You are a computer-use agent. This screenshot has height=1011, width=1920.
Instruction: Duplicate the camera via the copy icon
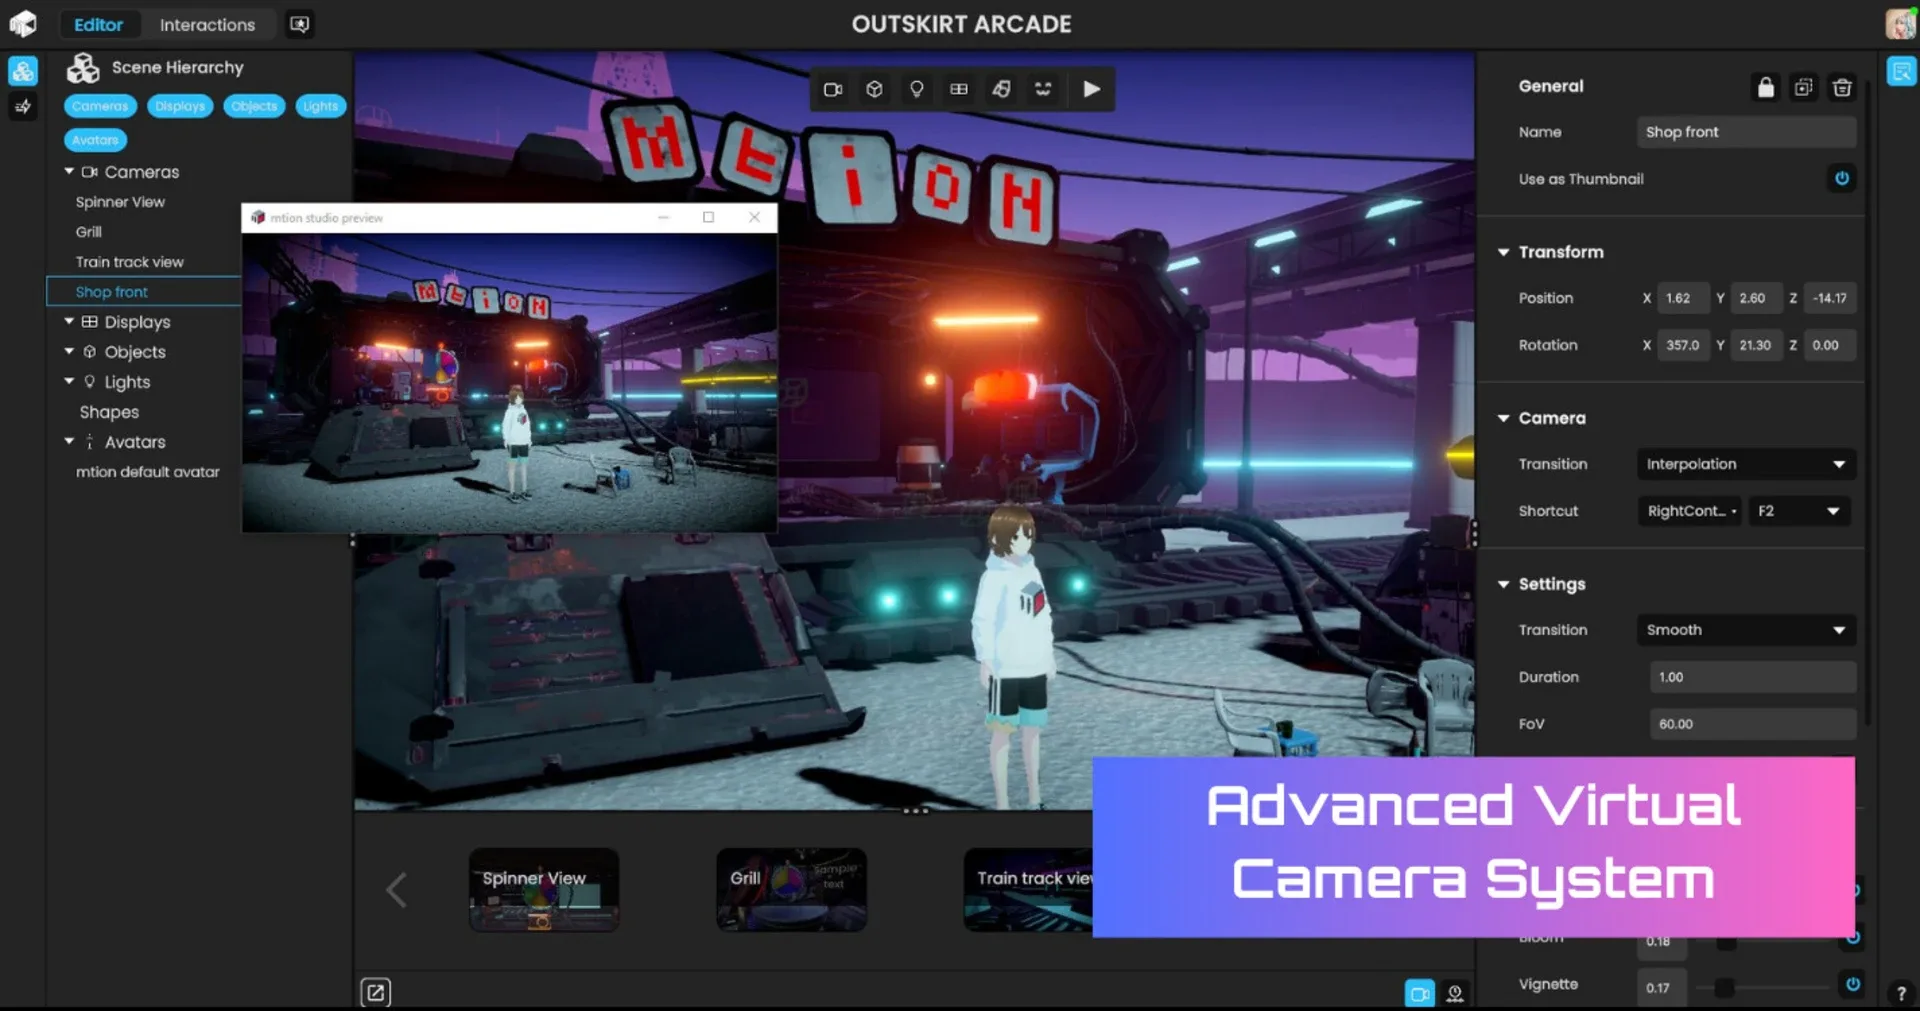[x=1804, y=87]
